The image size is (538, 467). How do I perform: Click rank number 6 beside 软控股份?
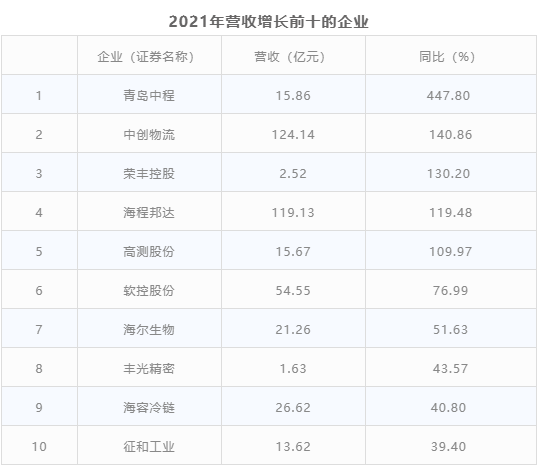[39, 291]
